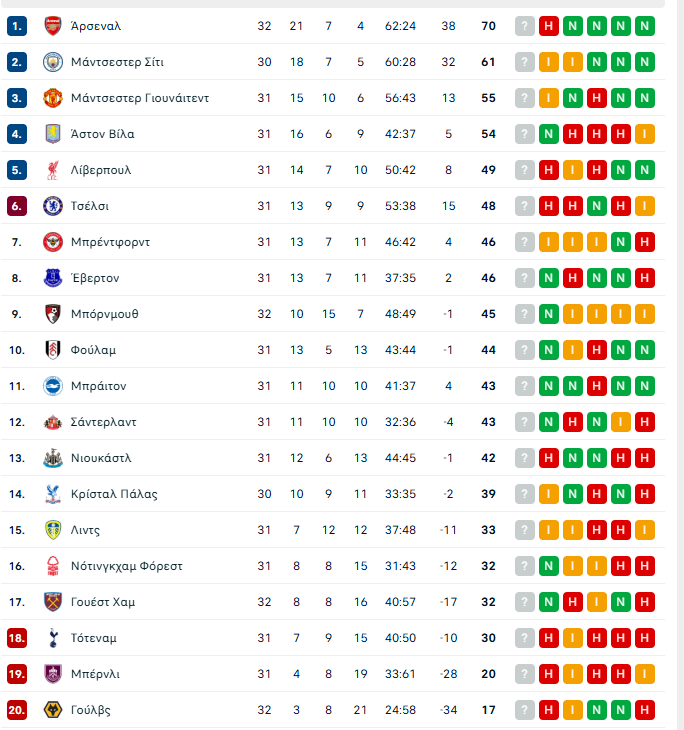Click the Manchester United crest icon

(53, 98)
